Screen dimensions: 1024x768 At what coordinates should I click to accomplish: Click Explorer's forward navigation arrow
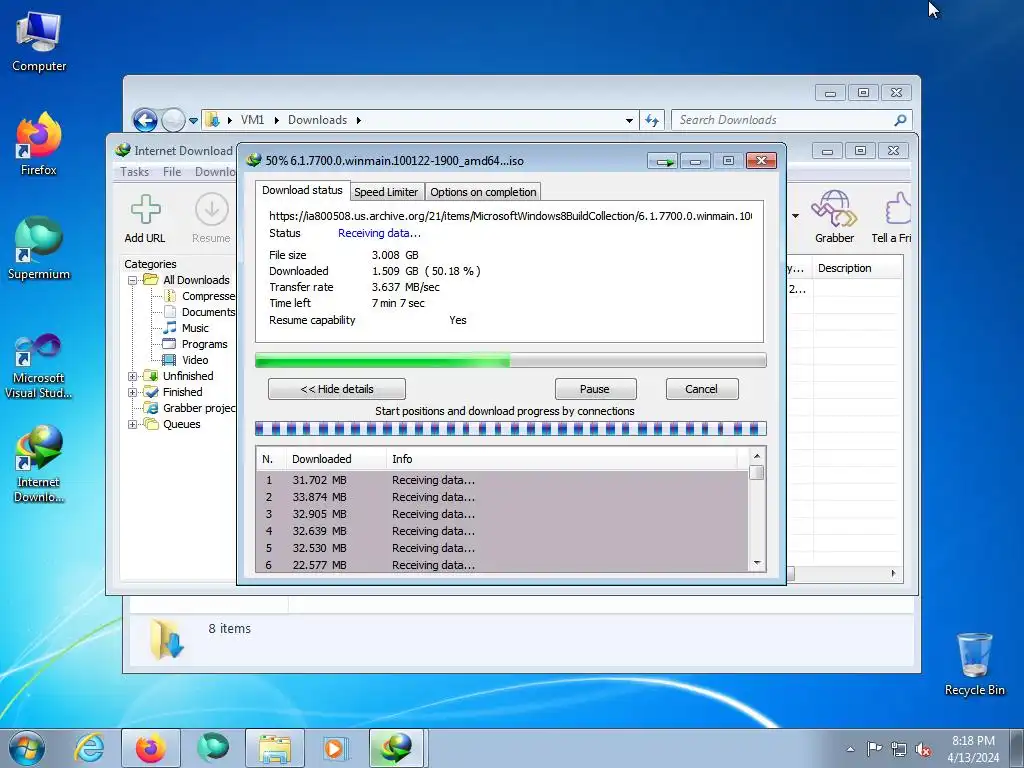coord(173,120)
